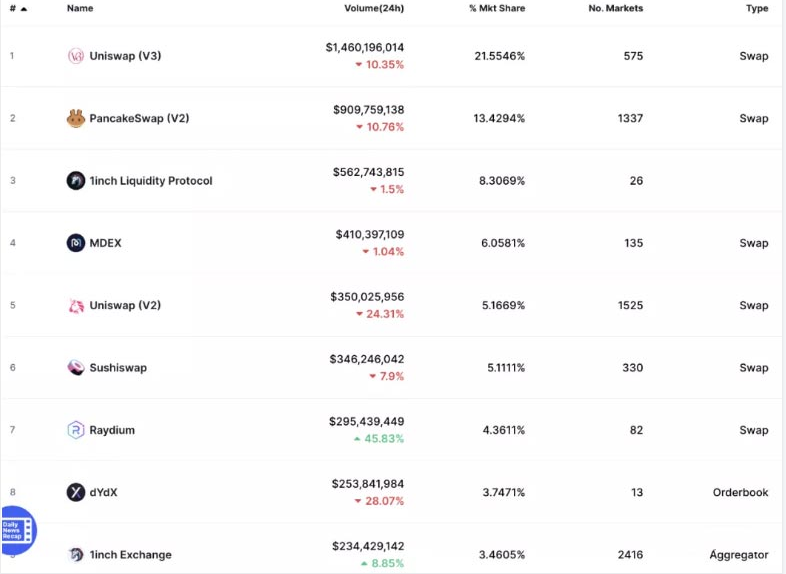Click volume $295,439,449 for Raydium
Viewport: 786px width, 574px height.
[x=366, y=422]
